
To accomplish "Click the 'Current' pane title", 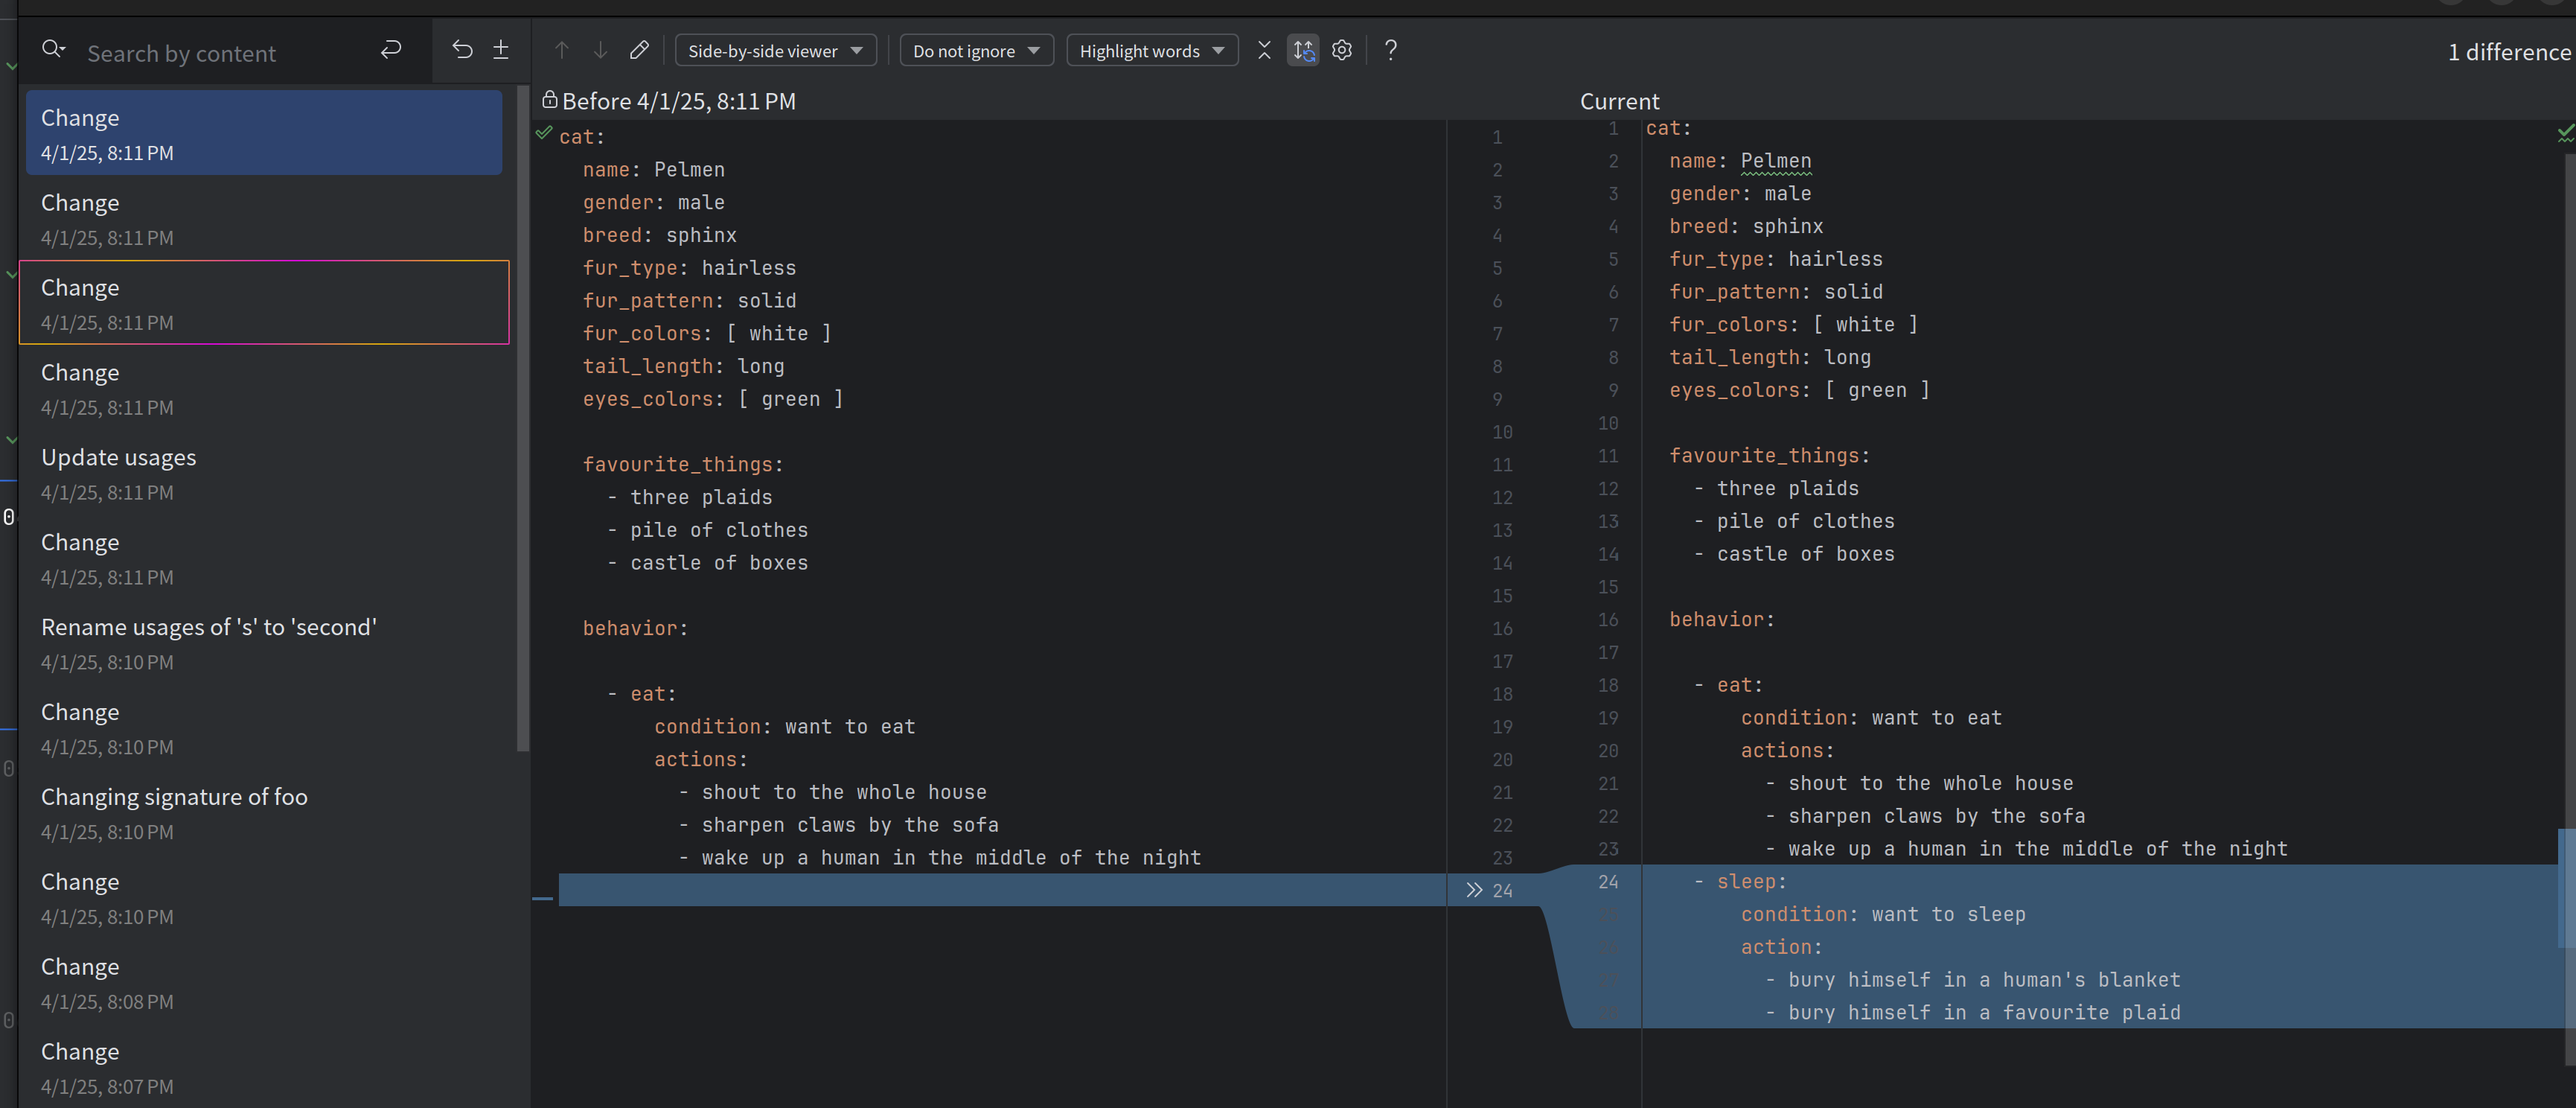I will pos(1619,101).
